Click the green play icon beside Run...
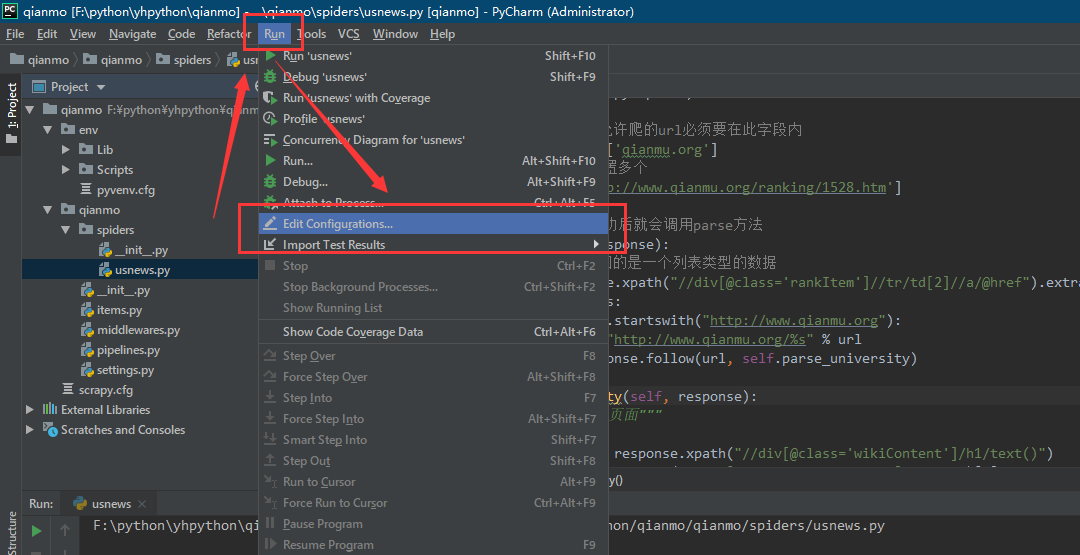 (271, 160)
